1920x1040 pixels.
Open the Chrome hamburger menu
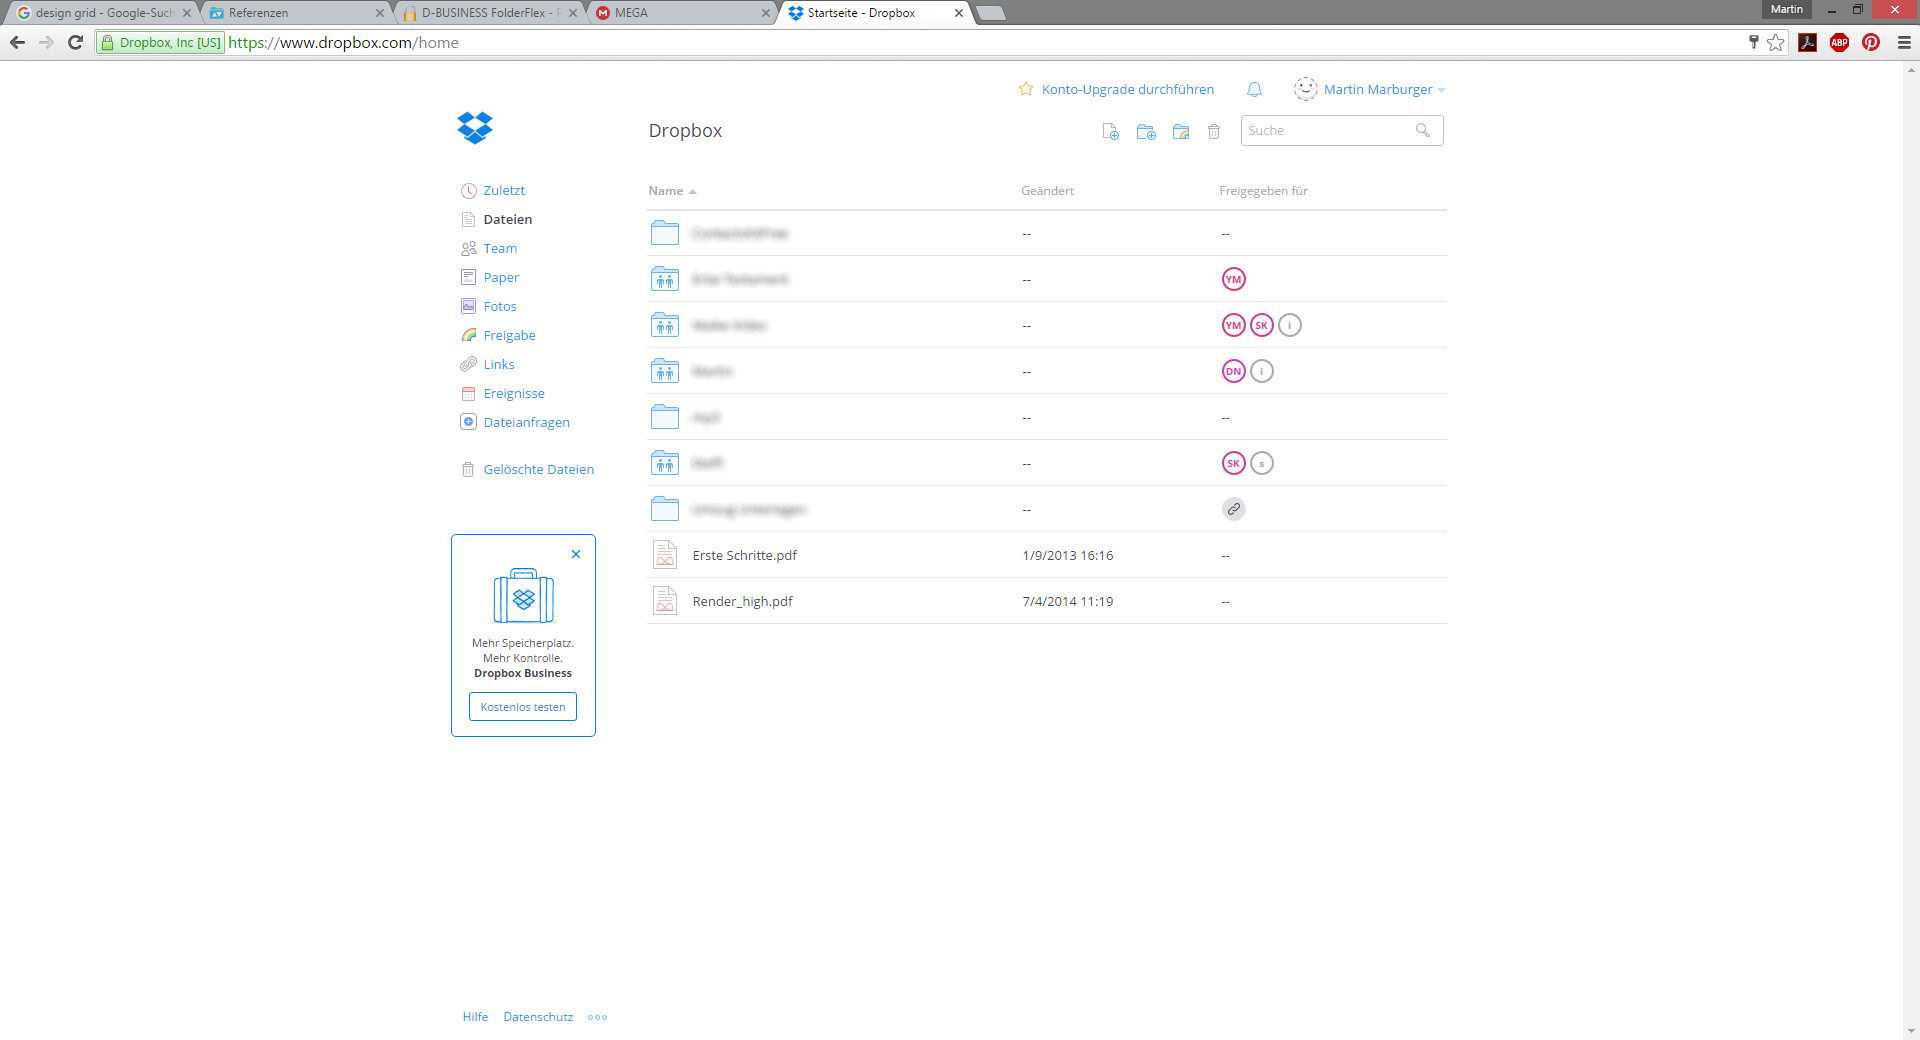pos(1904,42)
